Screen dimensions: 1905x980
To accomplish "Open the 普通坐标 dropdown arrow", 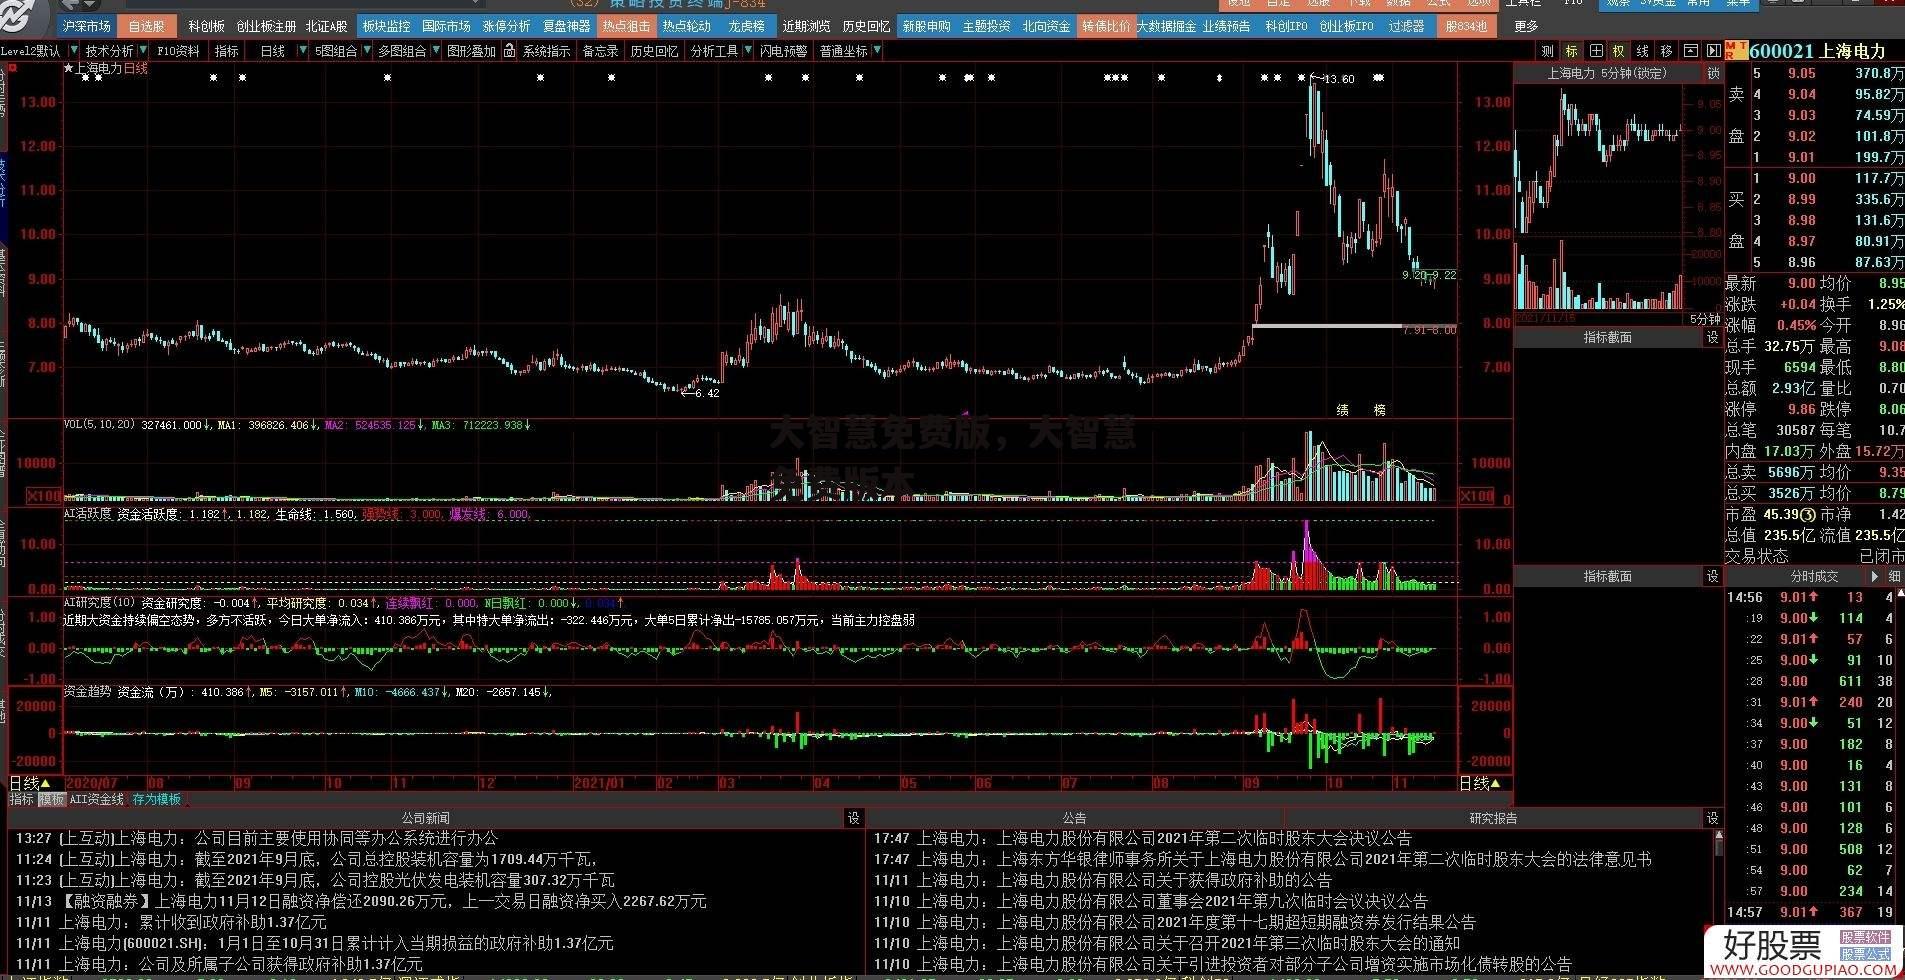I will [x=876, y=51].
